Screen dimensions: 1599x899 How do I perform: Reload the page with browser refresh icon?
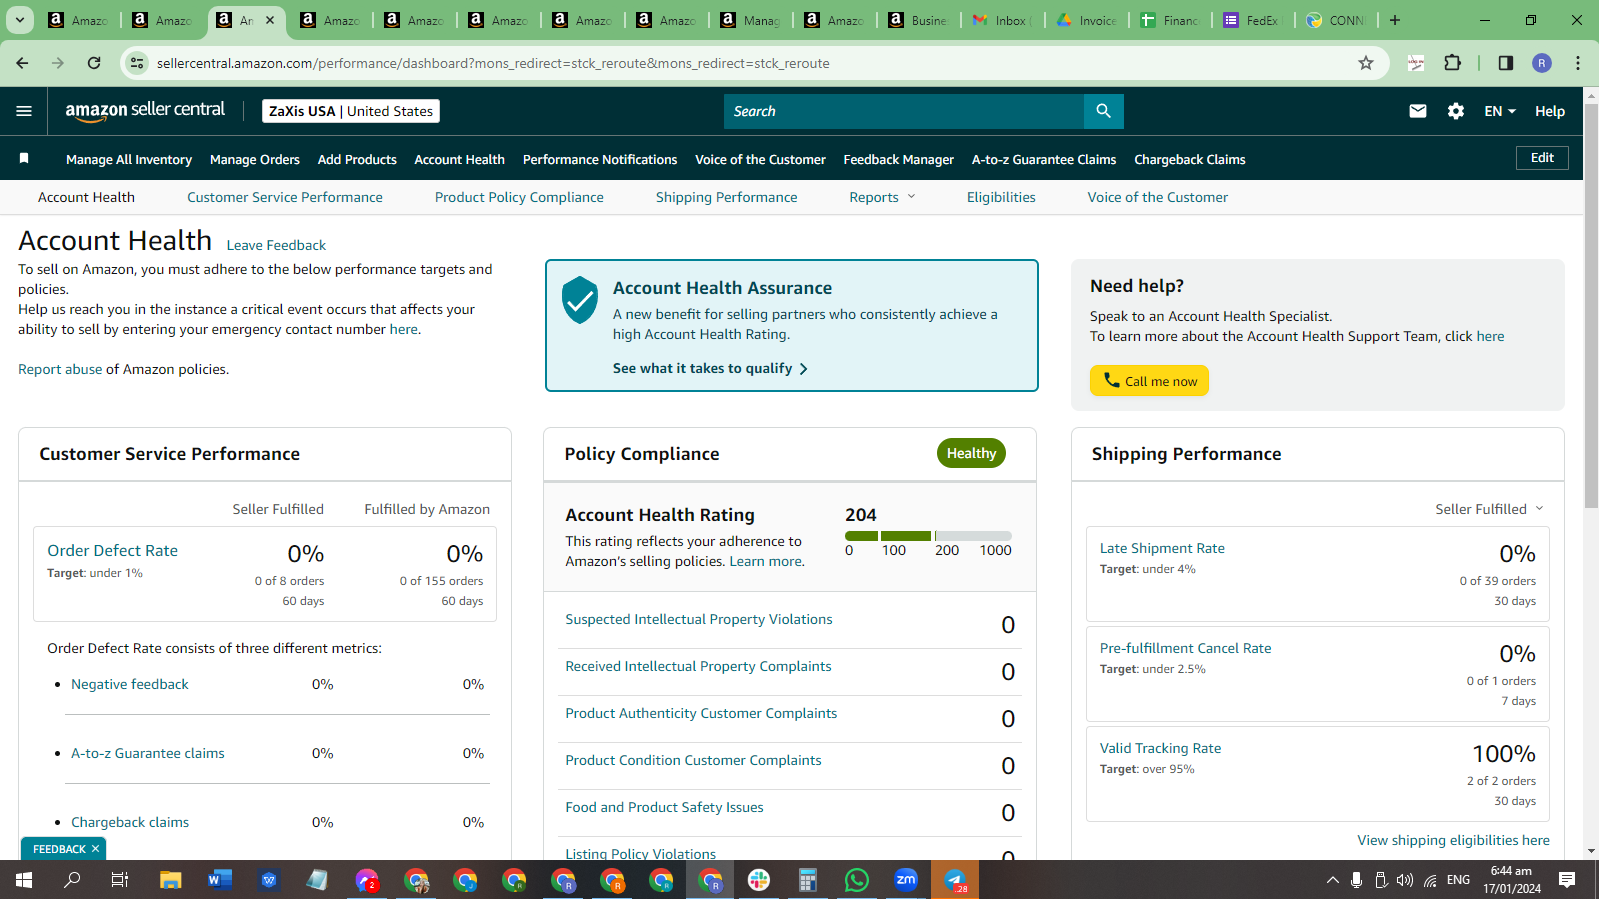click(94, 63)
